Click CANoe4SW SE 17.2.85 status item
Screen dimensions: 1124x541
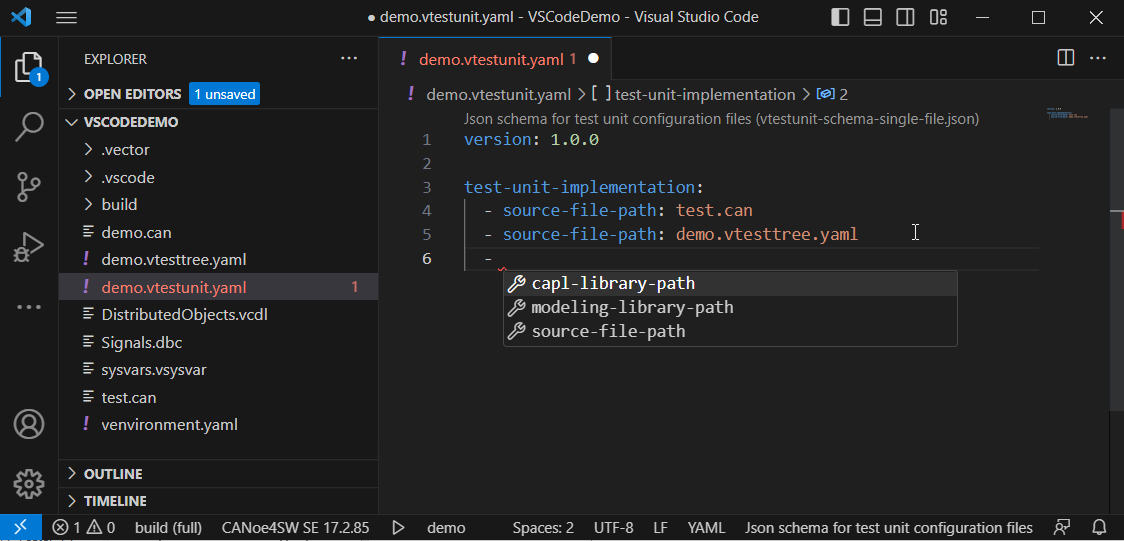[x=295, y=527]
